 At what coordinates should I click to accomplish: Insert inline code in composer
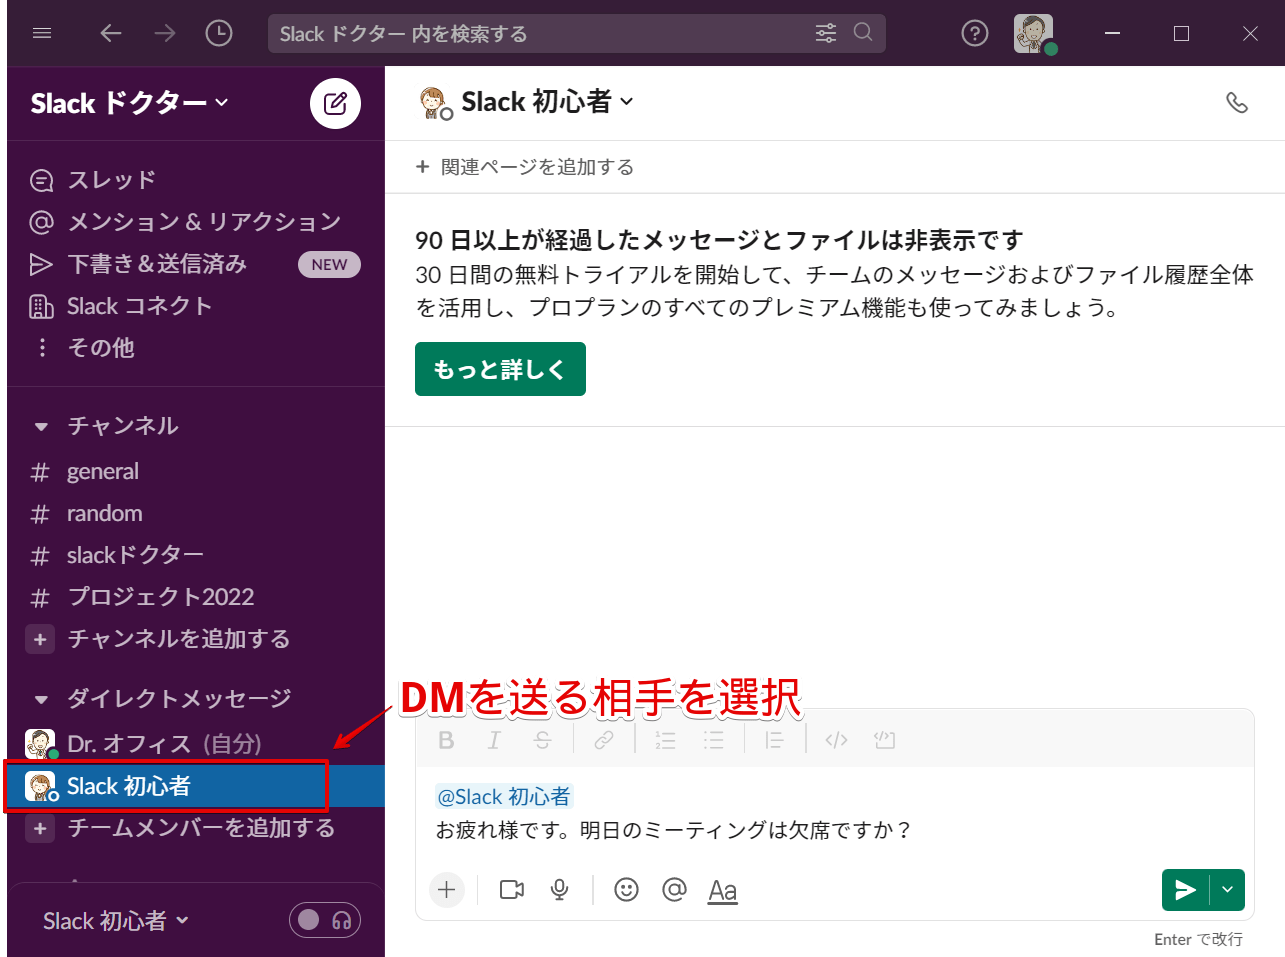837,740
